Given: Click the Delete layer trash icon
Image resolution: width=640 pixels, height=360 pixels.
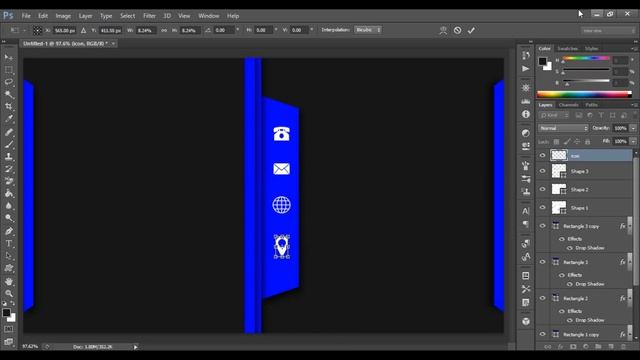Looking at the screenshot, I should click(623, 347).
